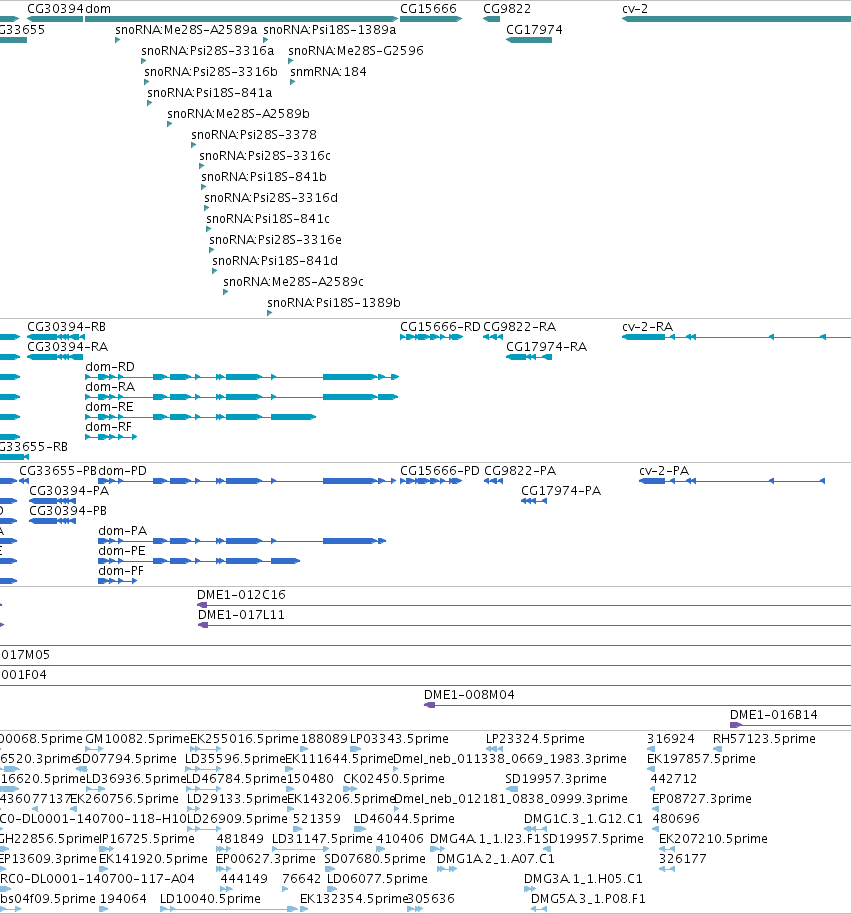Image resolution: width=851 pixels, height=914 pixels.
Task: Click the DME1-008M04 BAC clone label
Action: 469,695
